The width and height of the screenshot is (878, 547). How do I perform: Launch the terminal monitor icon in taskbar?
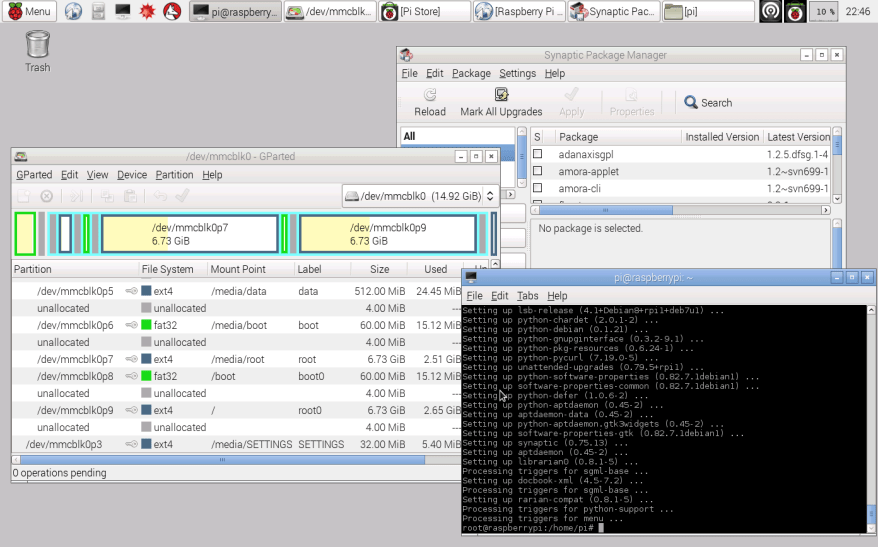tap(123, 11)
